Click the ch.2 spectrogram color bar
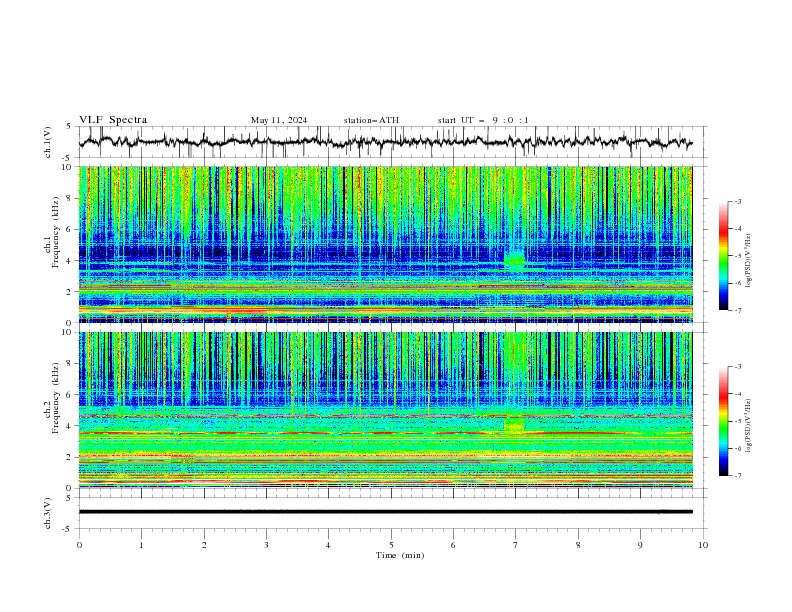This screenshot has height=612, width=792. (x=723, y=421)
